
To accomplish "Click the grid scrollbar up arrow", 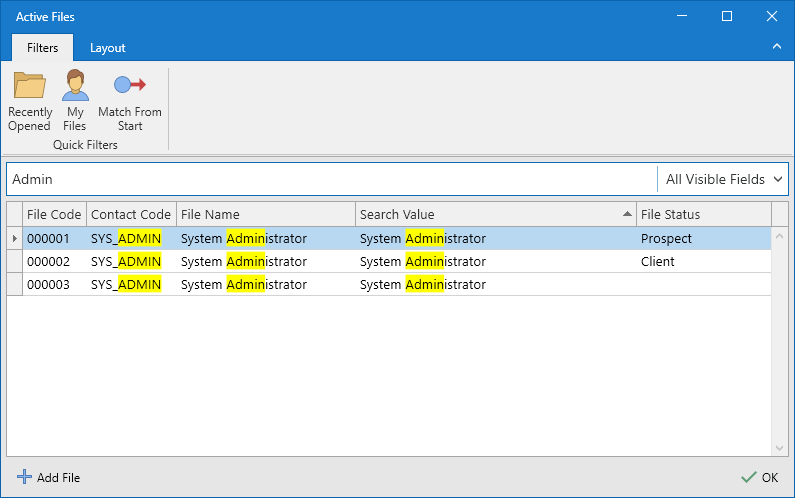I will pos(780,236).
